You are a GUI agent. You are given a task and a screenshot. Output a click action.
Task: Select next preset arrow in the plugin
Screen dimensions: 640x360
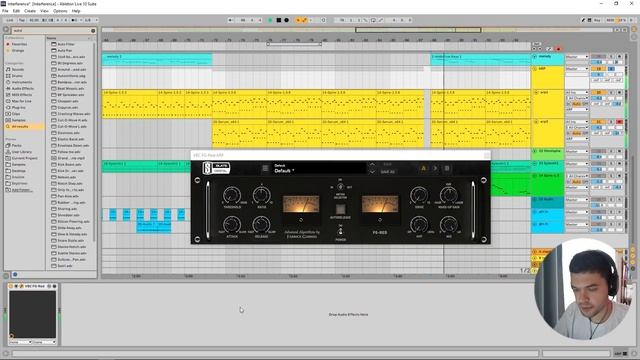[x=372, y=172]
